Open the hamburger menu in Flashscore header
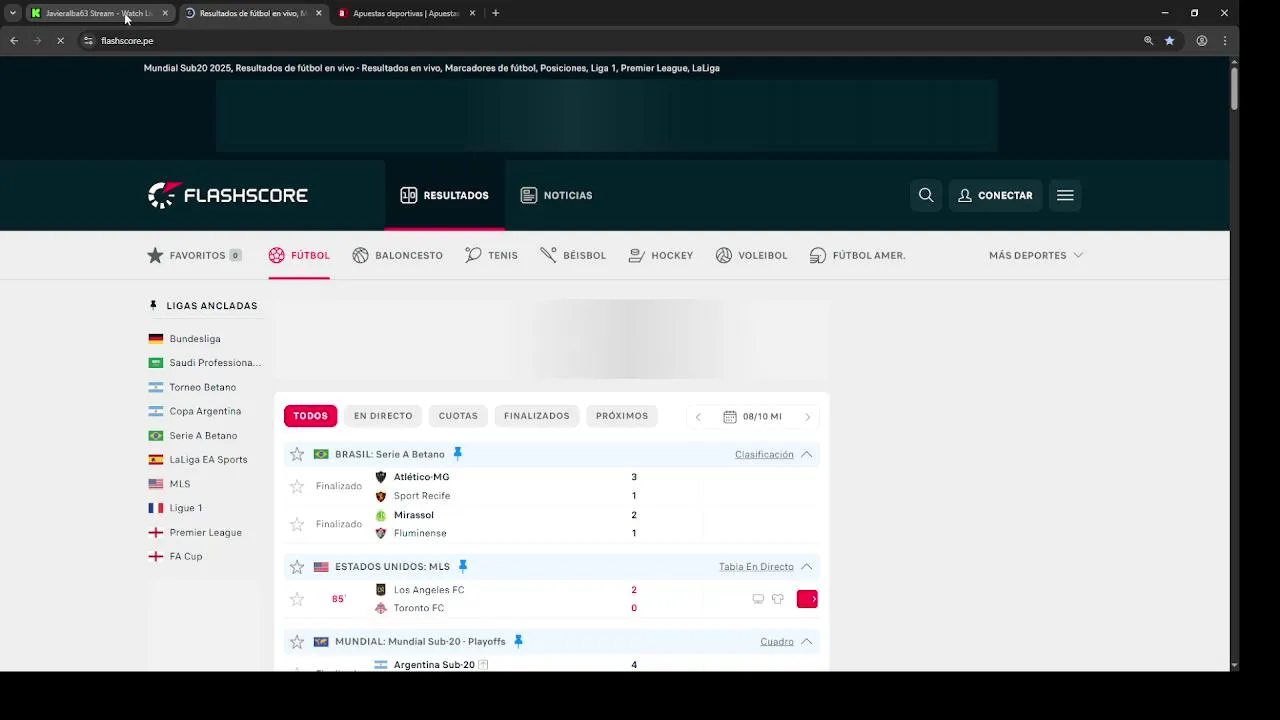Viewport: 1280px width, 720px height. [1065, 195]
